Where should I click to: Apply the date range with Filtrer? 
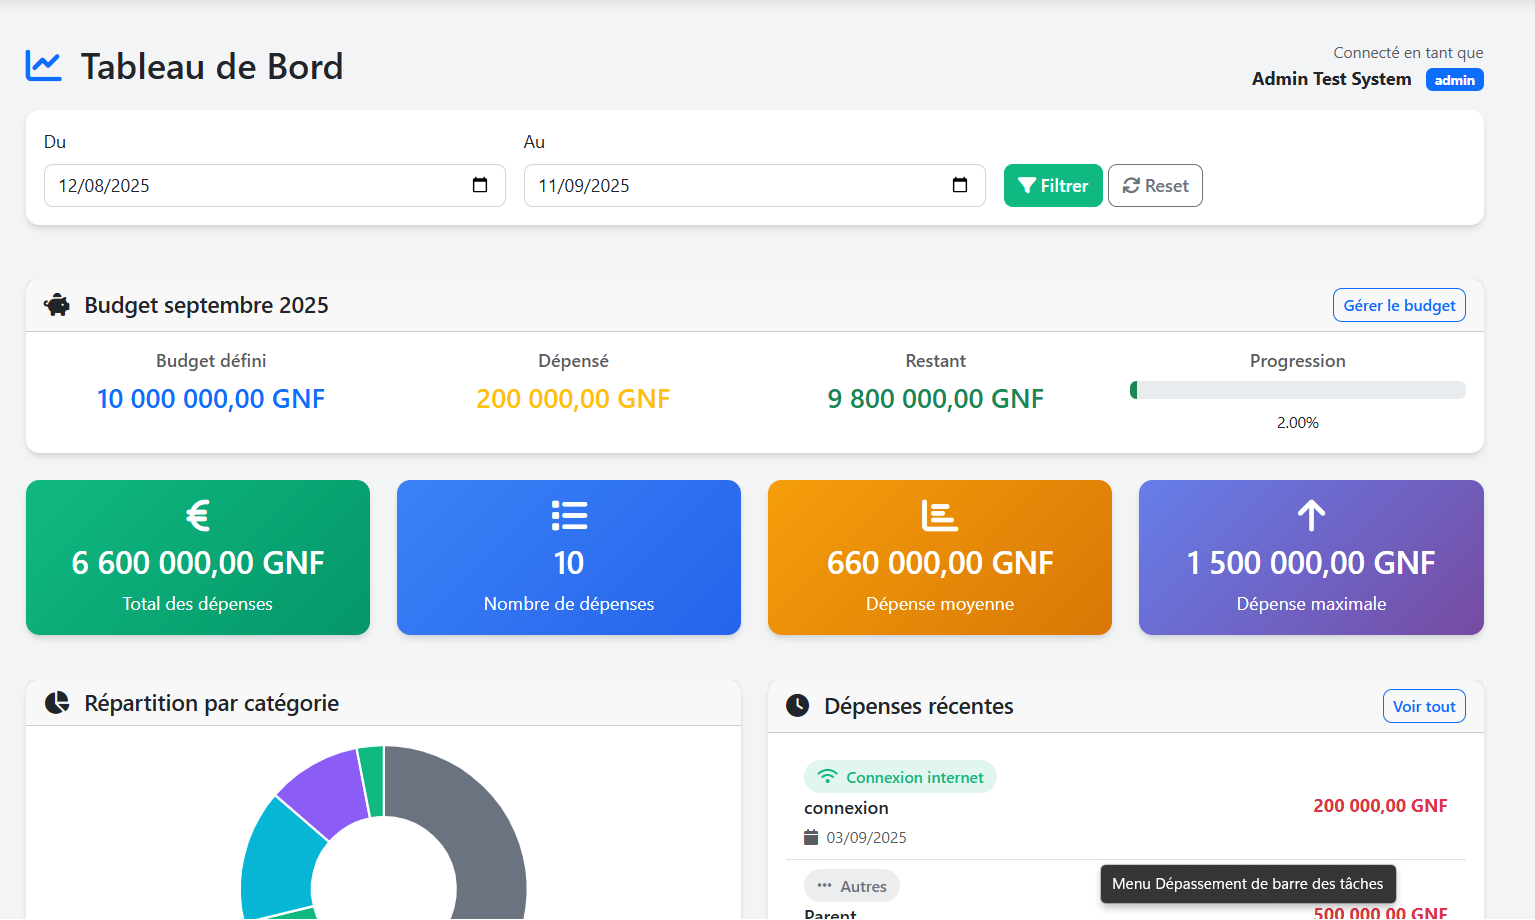(1053, 186)
